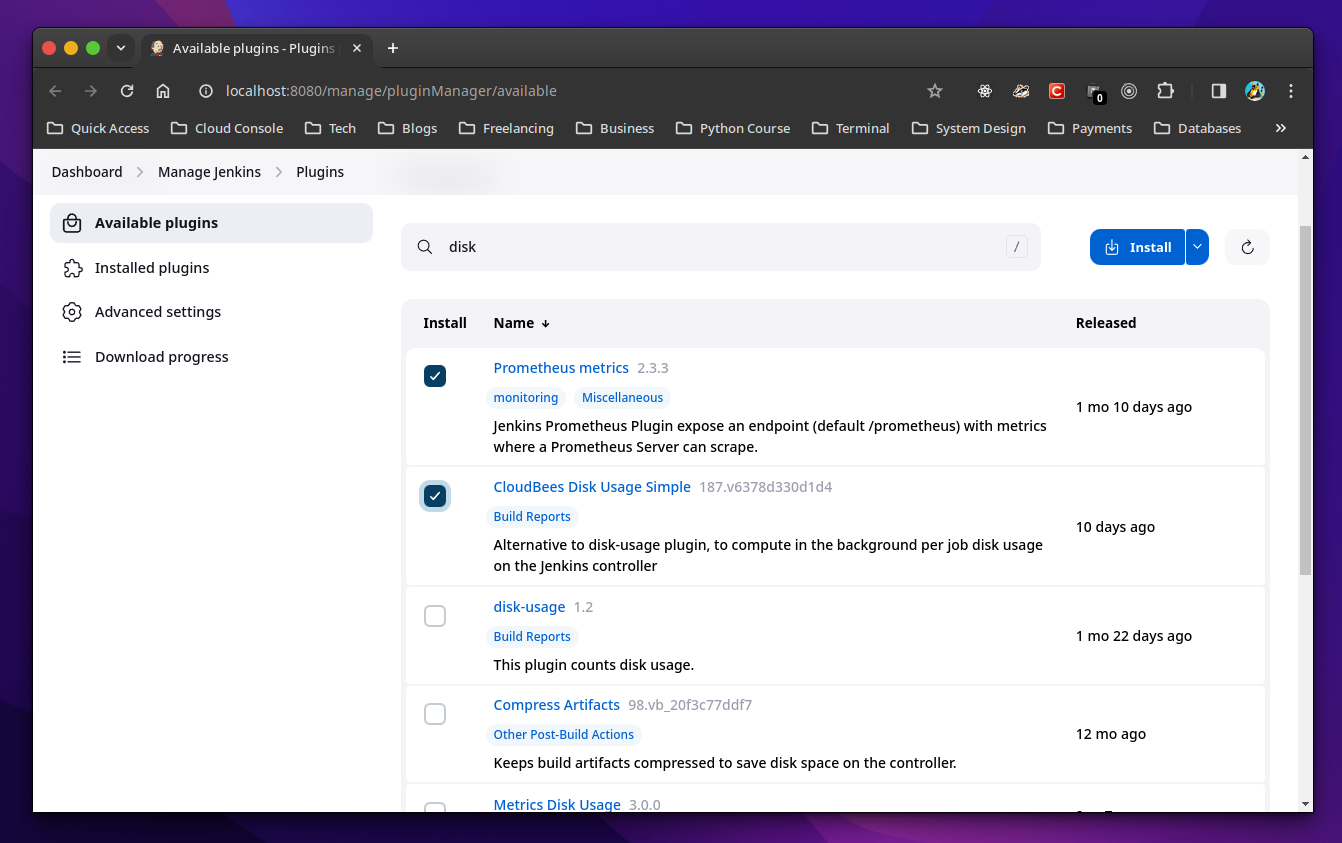
Task: Click the Plugins breadcrumb
Action: 320,172
